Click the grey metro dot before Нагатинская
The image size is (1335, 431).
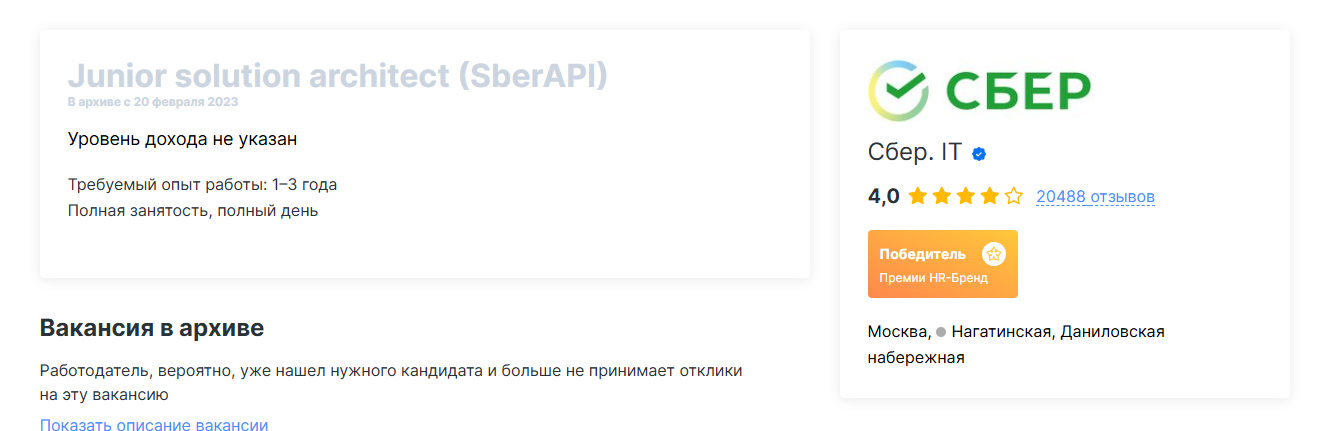(x=941, y=332)
